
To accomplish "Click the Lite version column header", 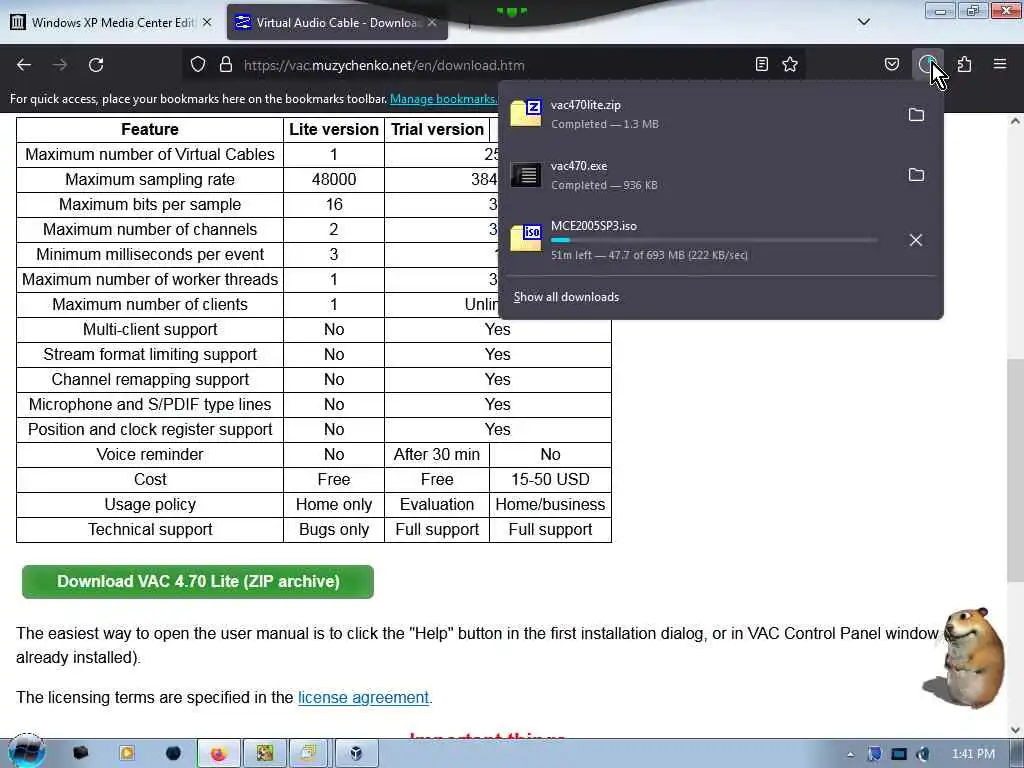I will coord(334,129).
